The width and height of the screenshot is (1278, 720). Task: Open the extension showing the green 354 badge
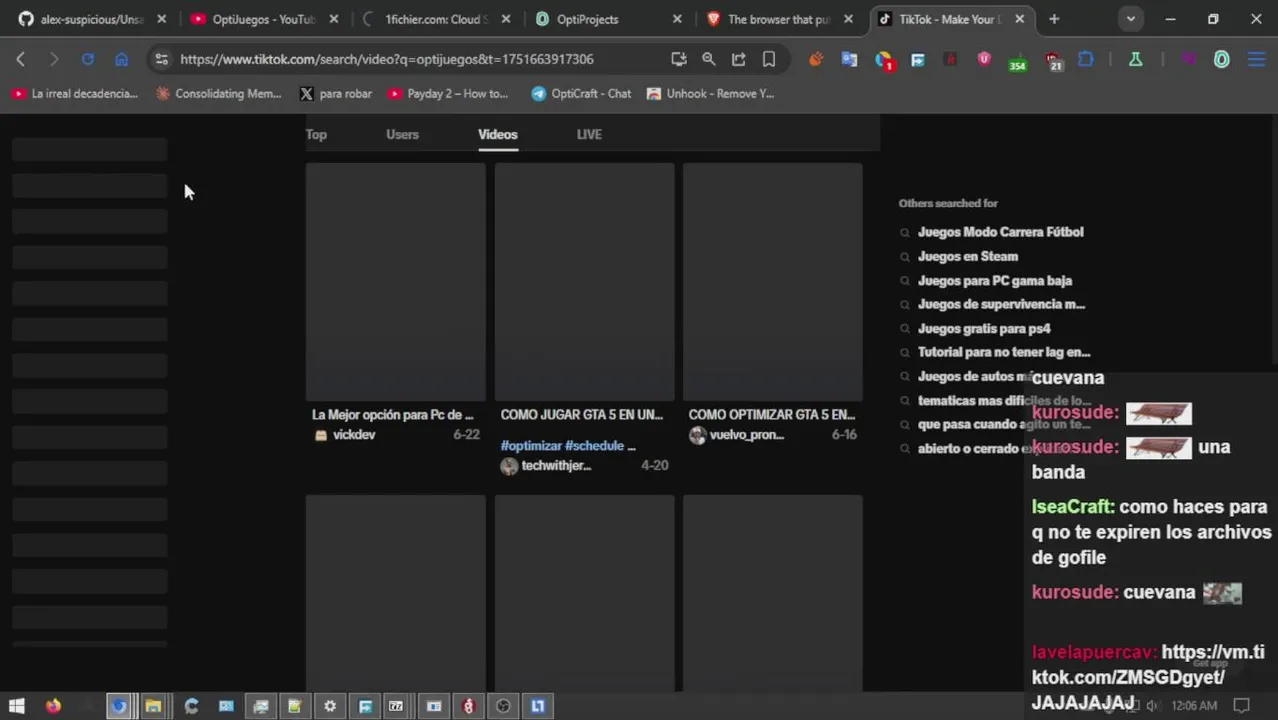[x=1018, y=61]
